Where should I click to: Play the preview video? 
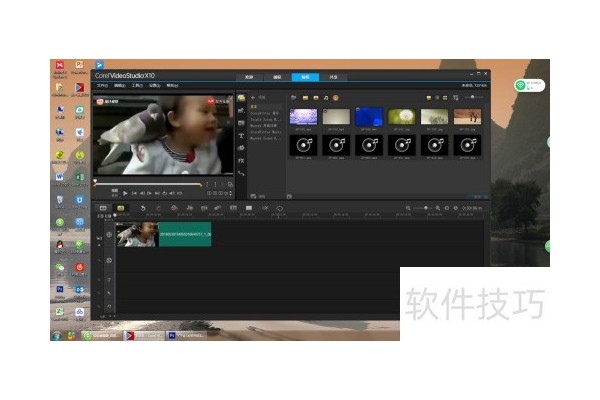tap(125, 193)
